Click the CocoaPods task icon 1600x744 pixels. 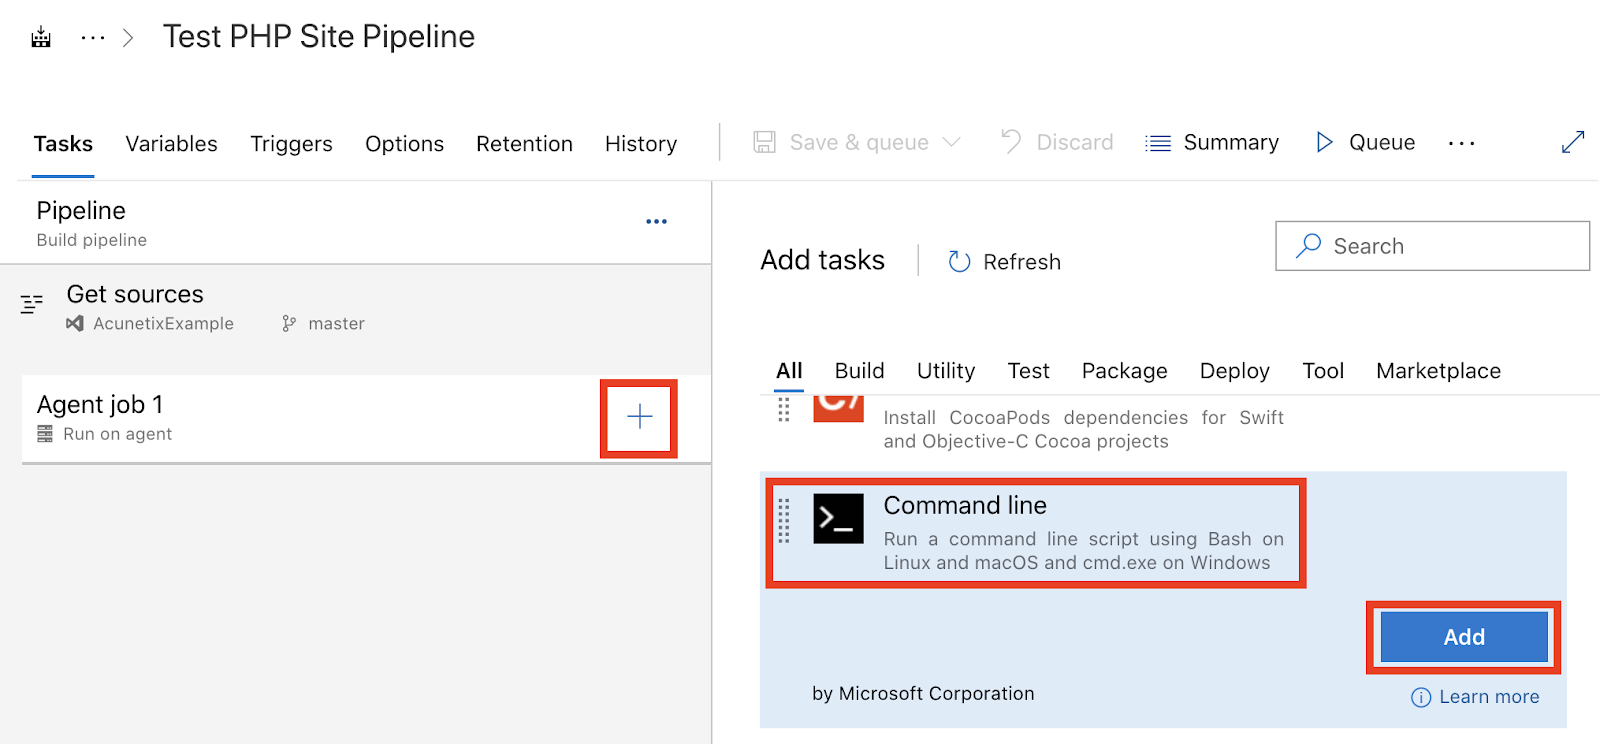pos(838,407)
